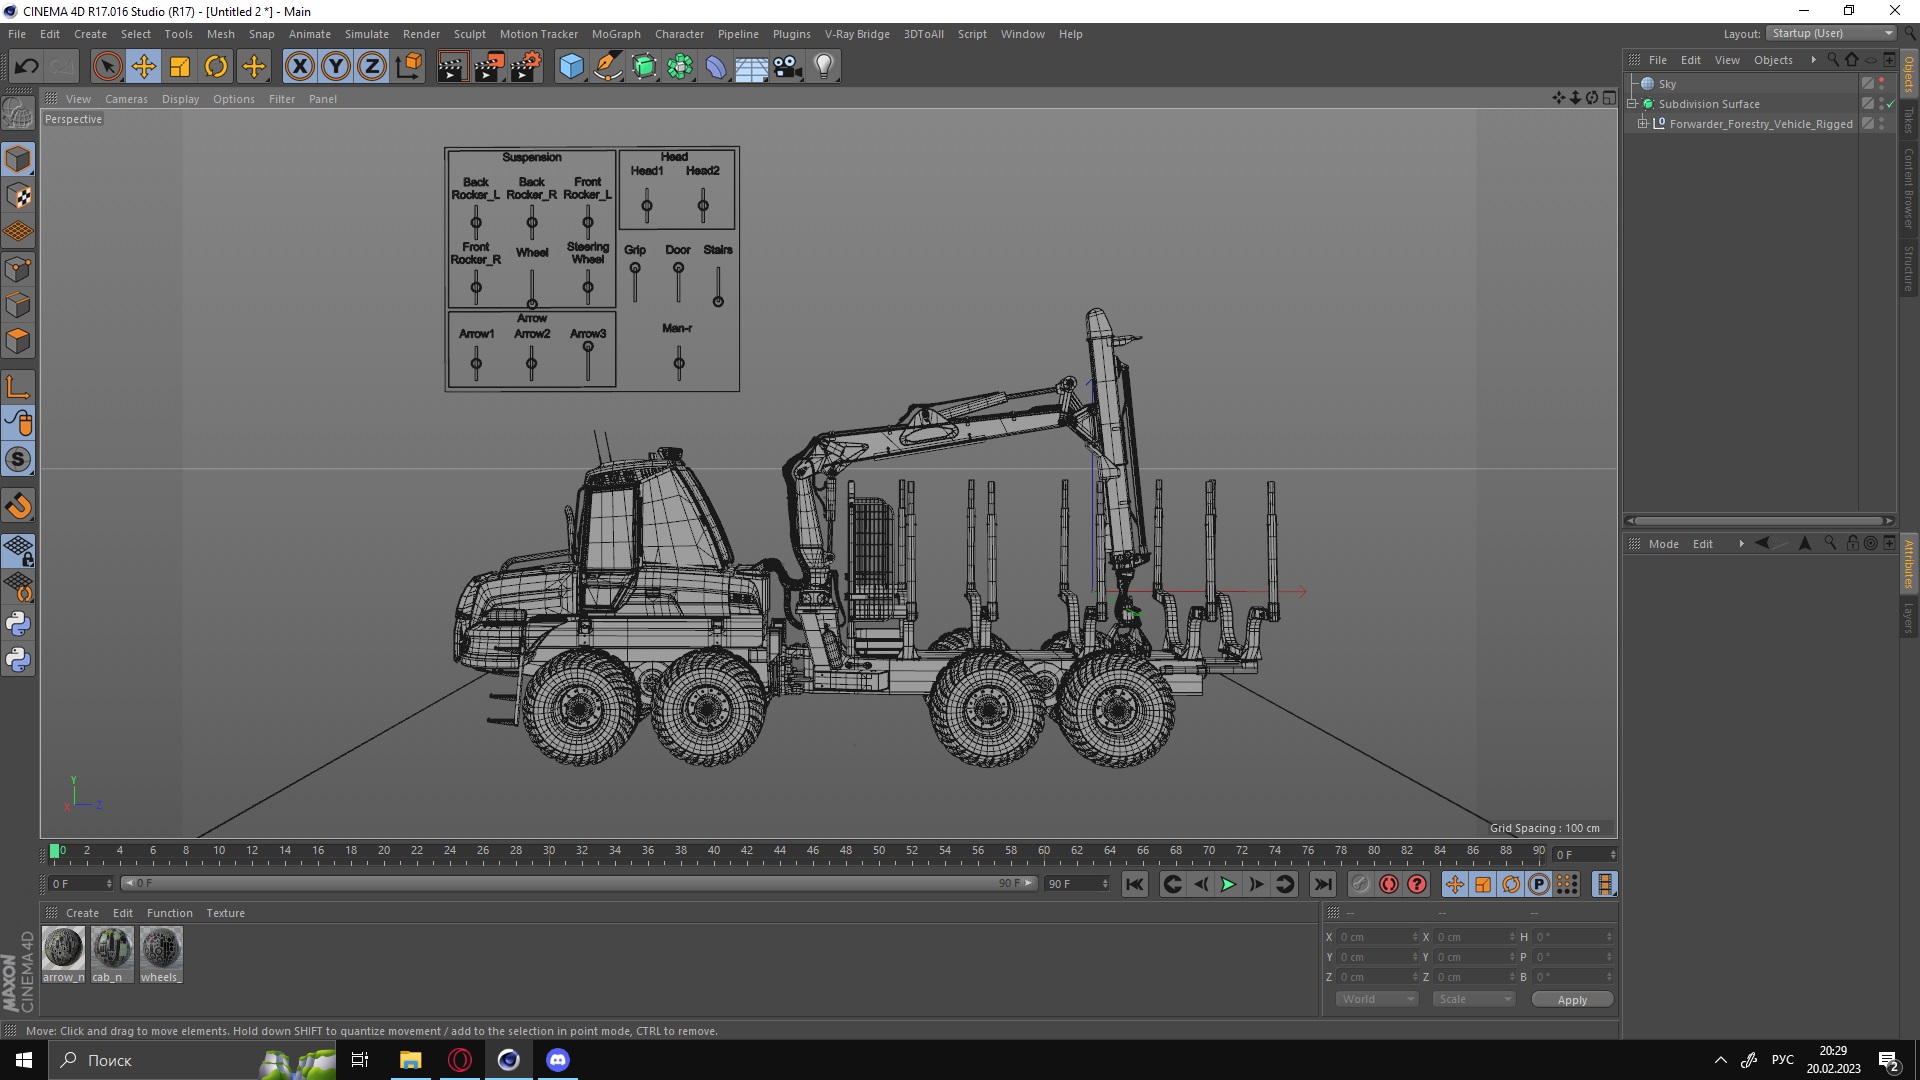Open the MoGraph menu
The height and width of the screenshot is (1080, 1920).
[616, 34]
